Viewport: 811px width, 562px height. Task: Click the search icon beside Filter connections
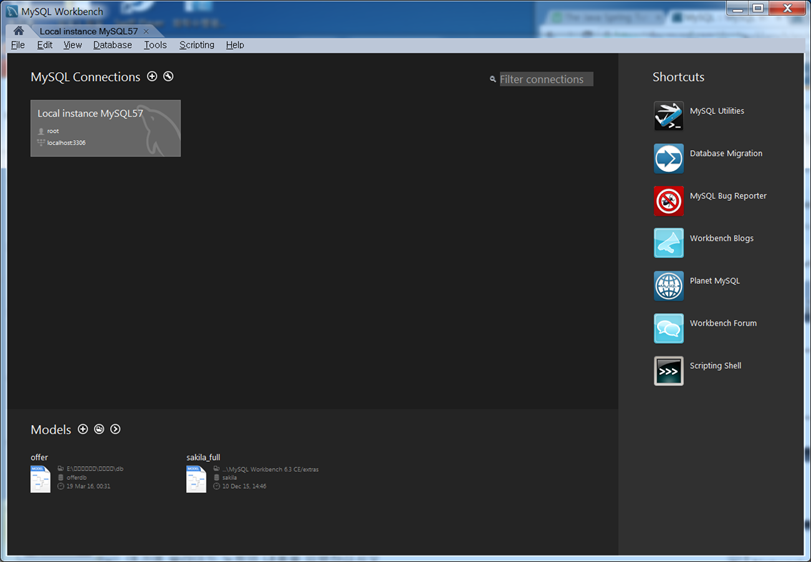492,79
